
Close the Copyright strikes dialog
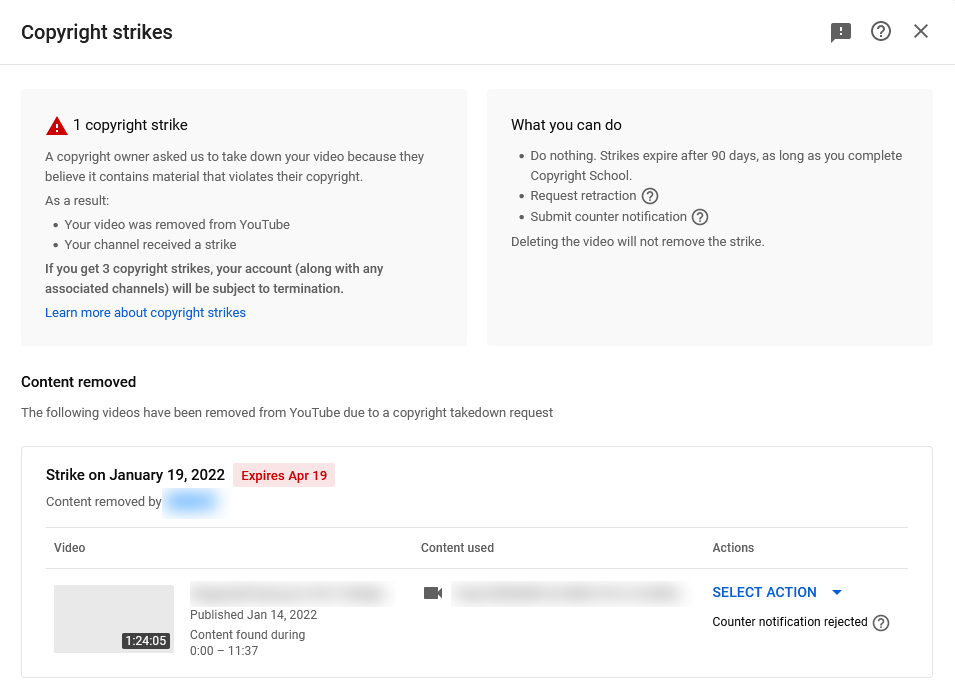(x=921, y=32)
